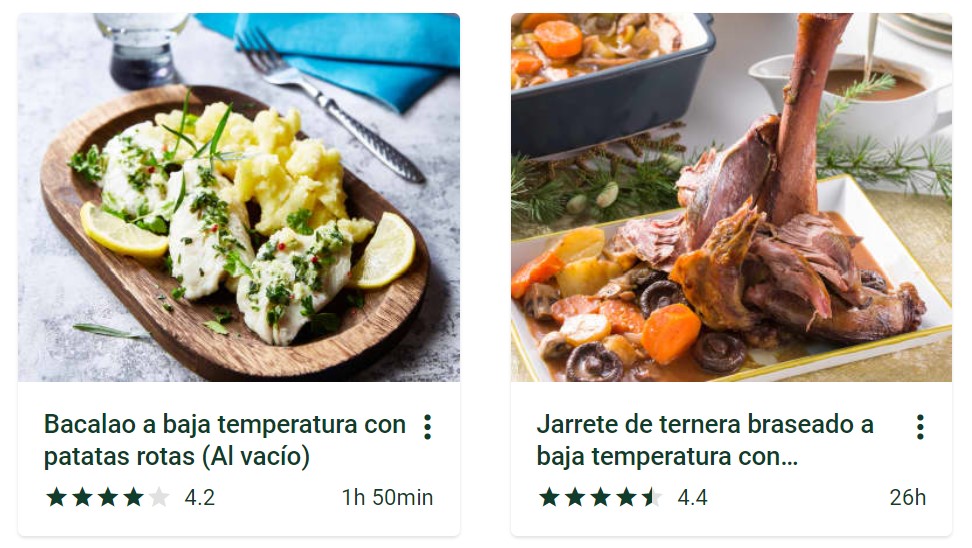Click the fourth star of the Bacalao rating
972x548 pixels.
133,497
